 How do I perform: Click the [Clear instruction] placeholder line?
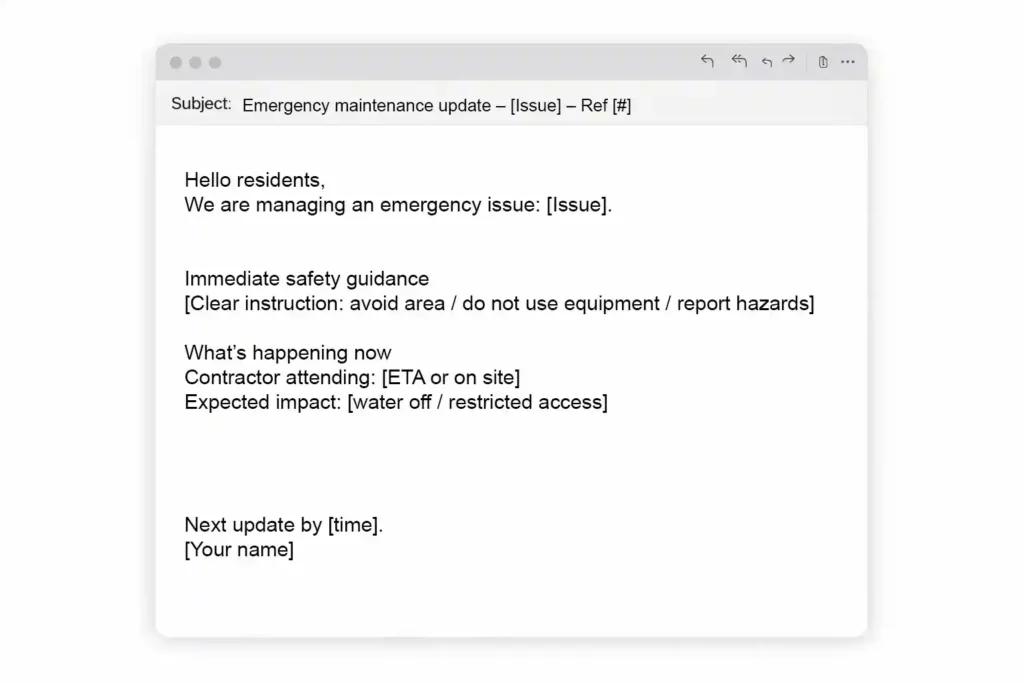499,304
